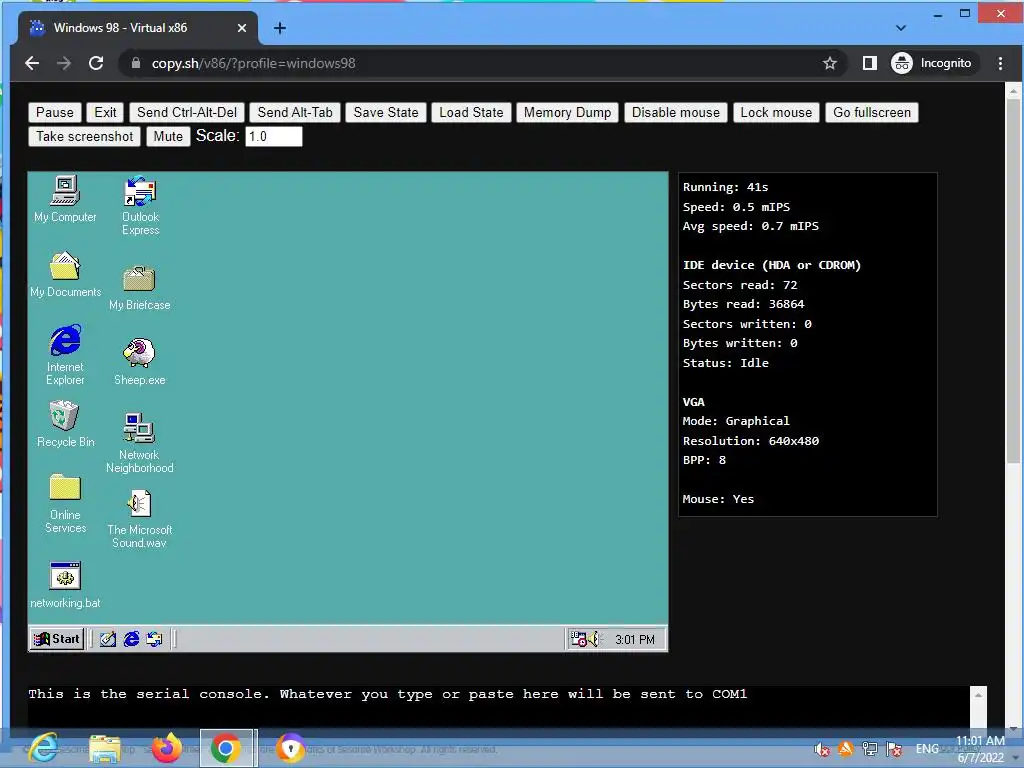Open Chrome three-dot menu

pyautogui.click(x=1000, y=63)
